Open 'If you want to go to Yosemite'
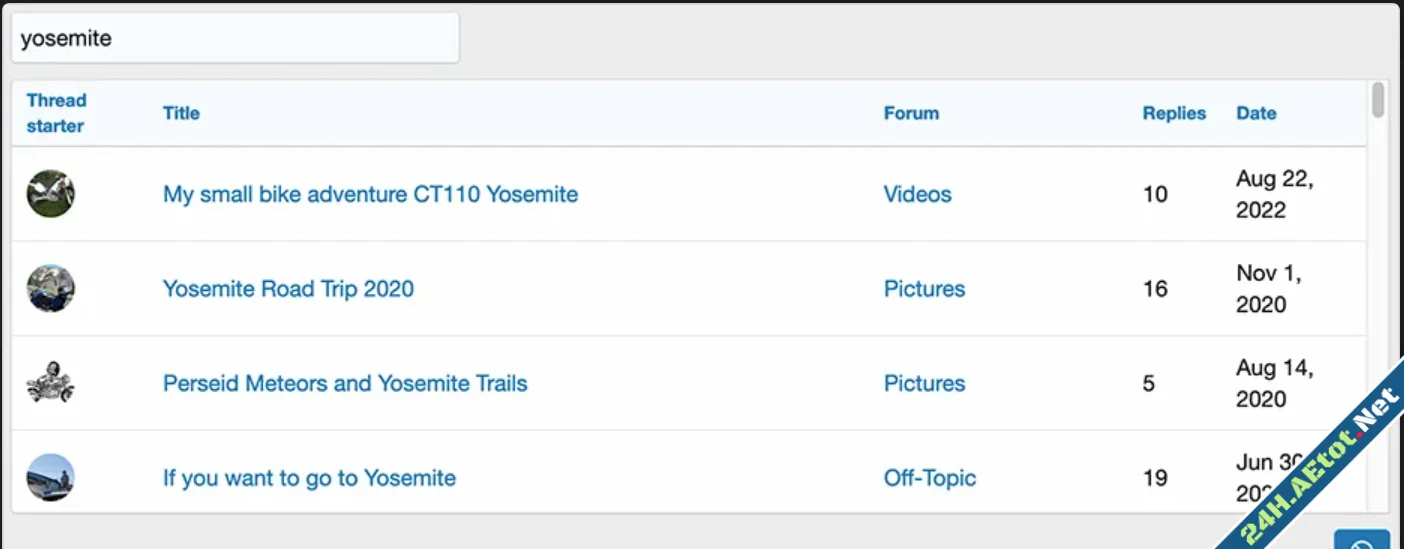 tap(309, 478)
